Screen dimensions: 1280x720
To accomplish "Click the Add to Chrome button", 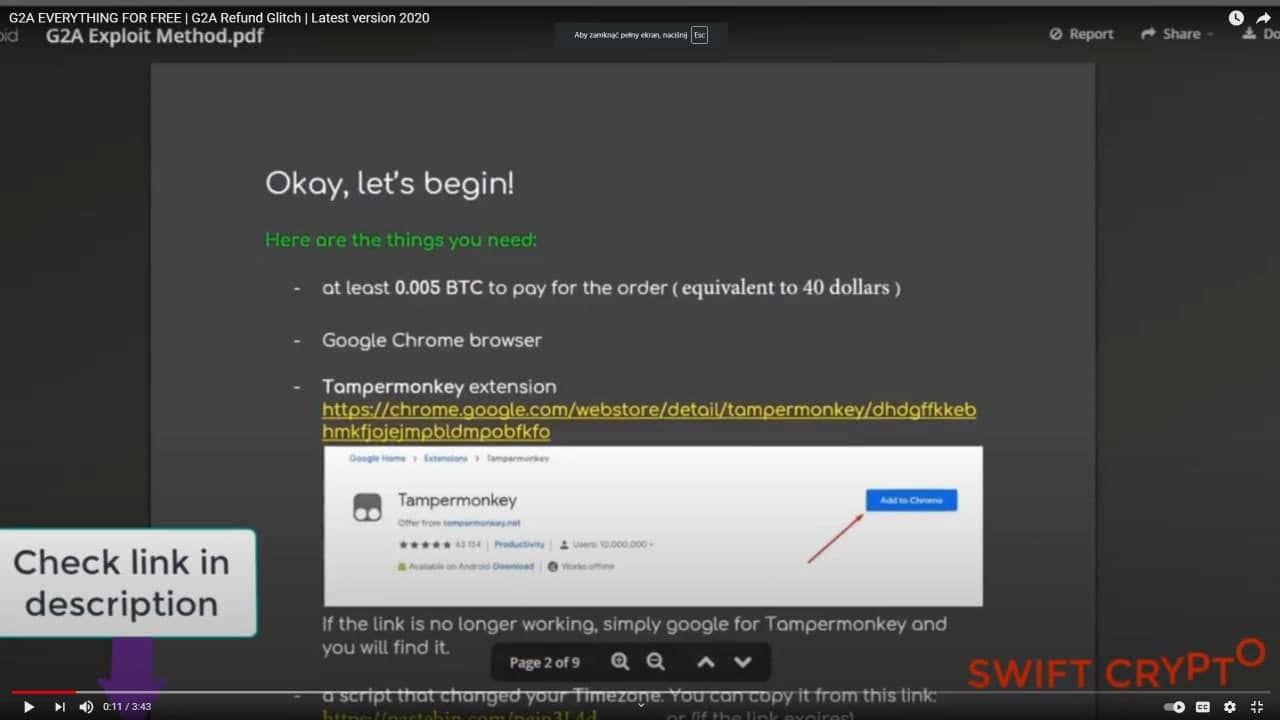I will [x=911, y=500].
